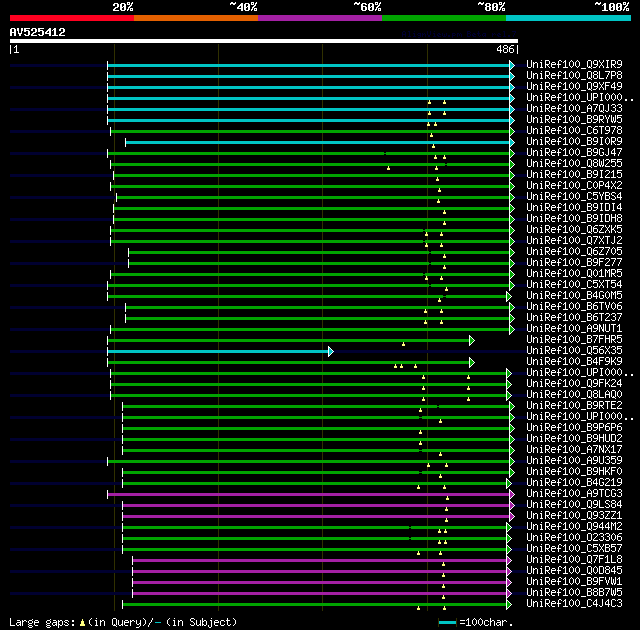Select the UniRef100_B9F277 label

coord(574,263)
